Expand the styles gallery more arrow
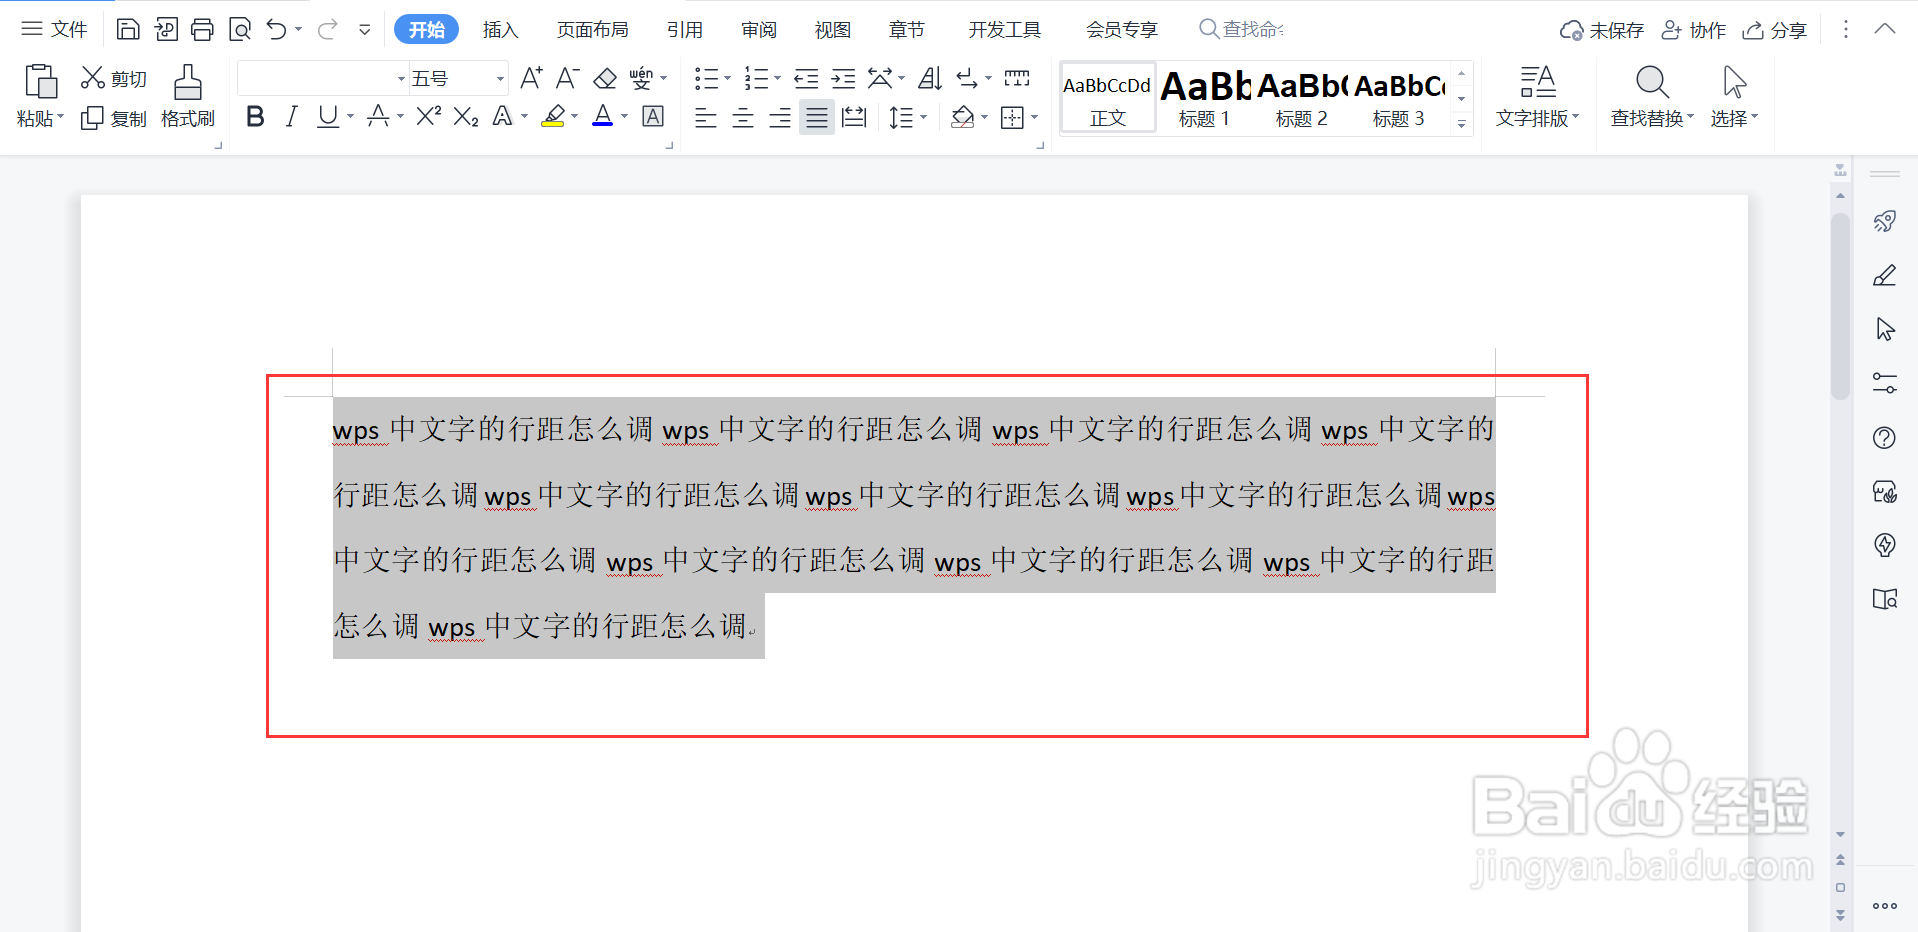1918x932 pixels. point(1461,124)
